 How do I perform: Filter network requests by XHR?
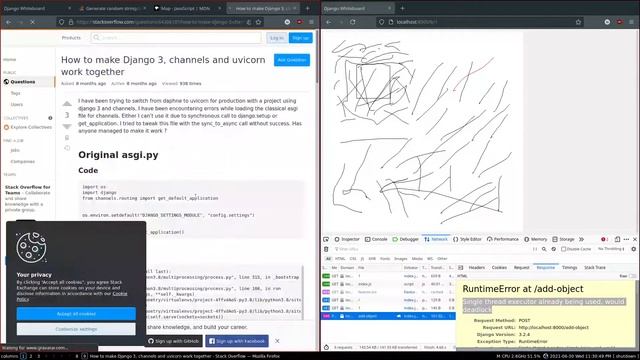(372, 259)
